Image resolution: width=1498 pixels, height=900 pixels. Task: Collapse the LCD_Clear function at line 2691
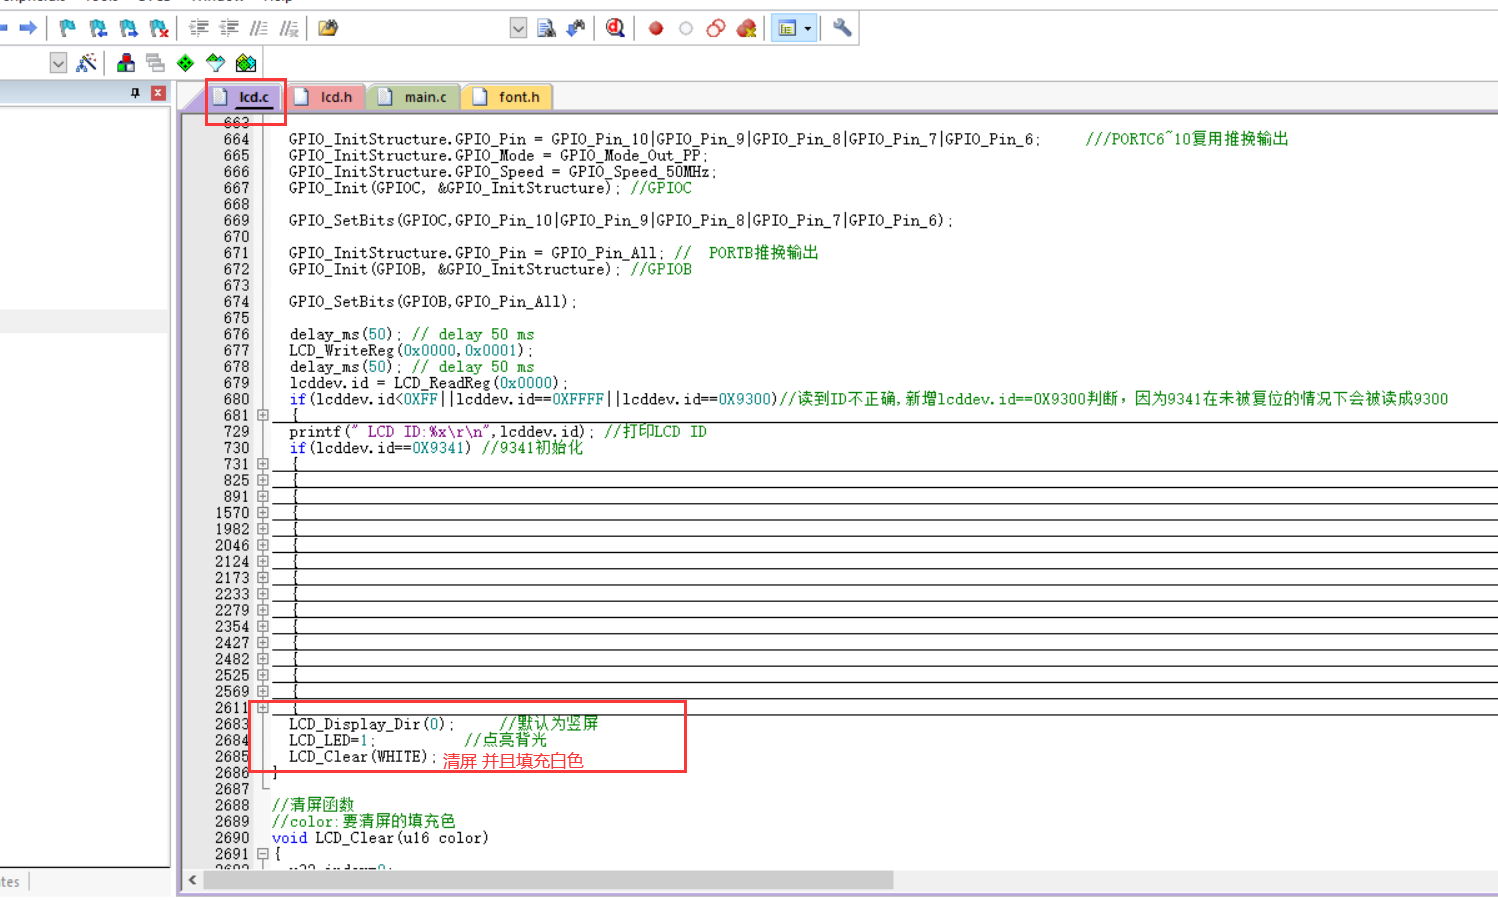[x=263, y=854]
